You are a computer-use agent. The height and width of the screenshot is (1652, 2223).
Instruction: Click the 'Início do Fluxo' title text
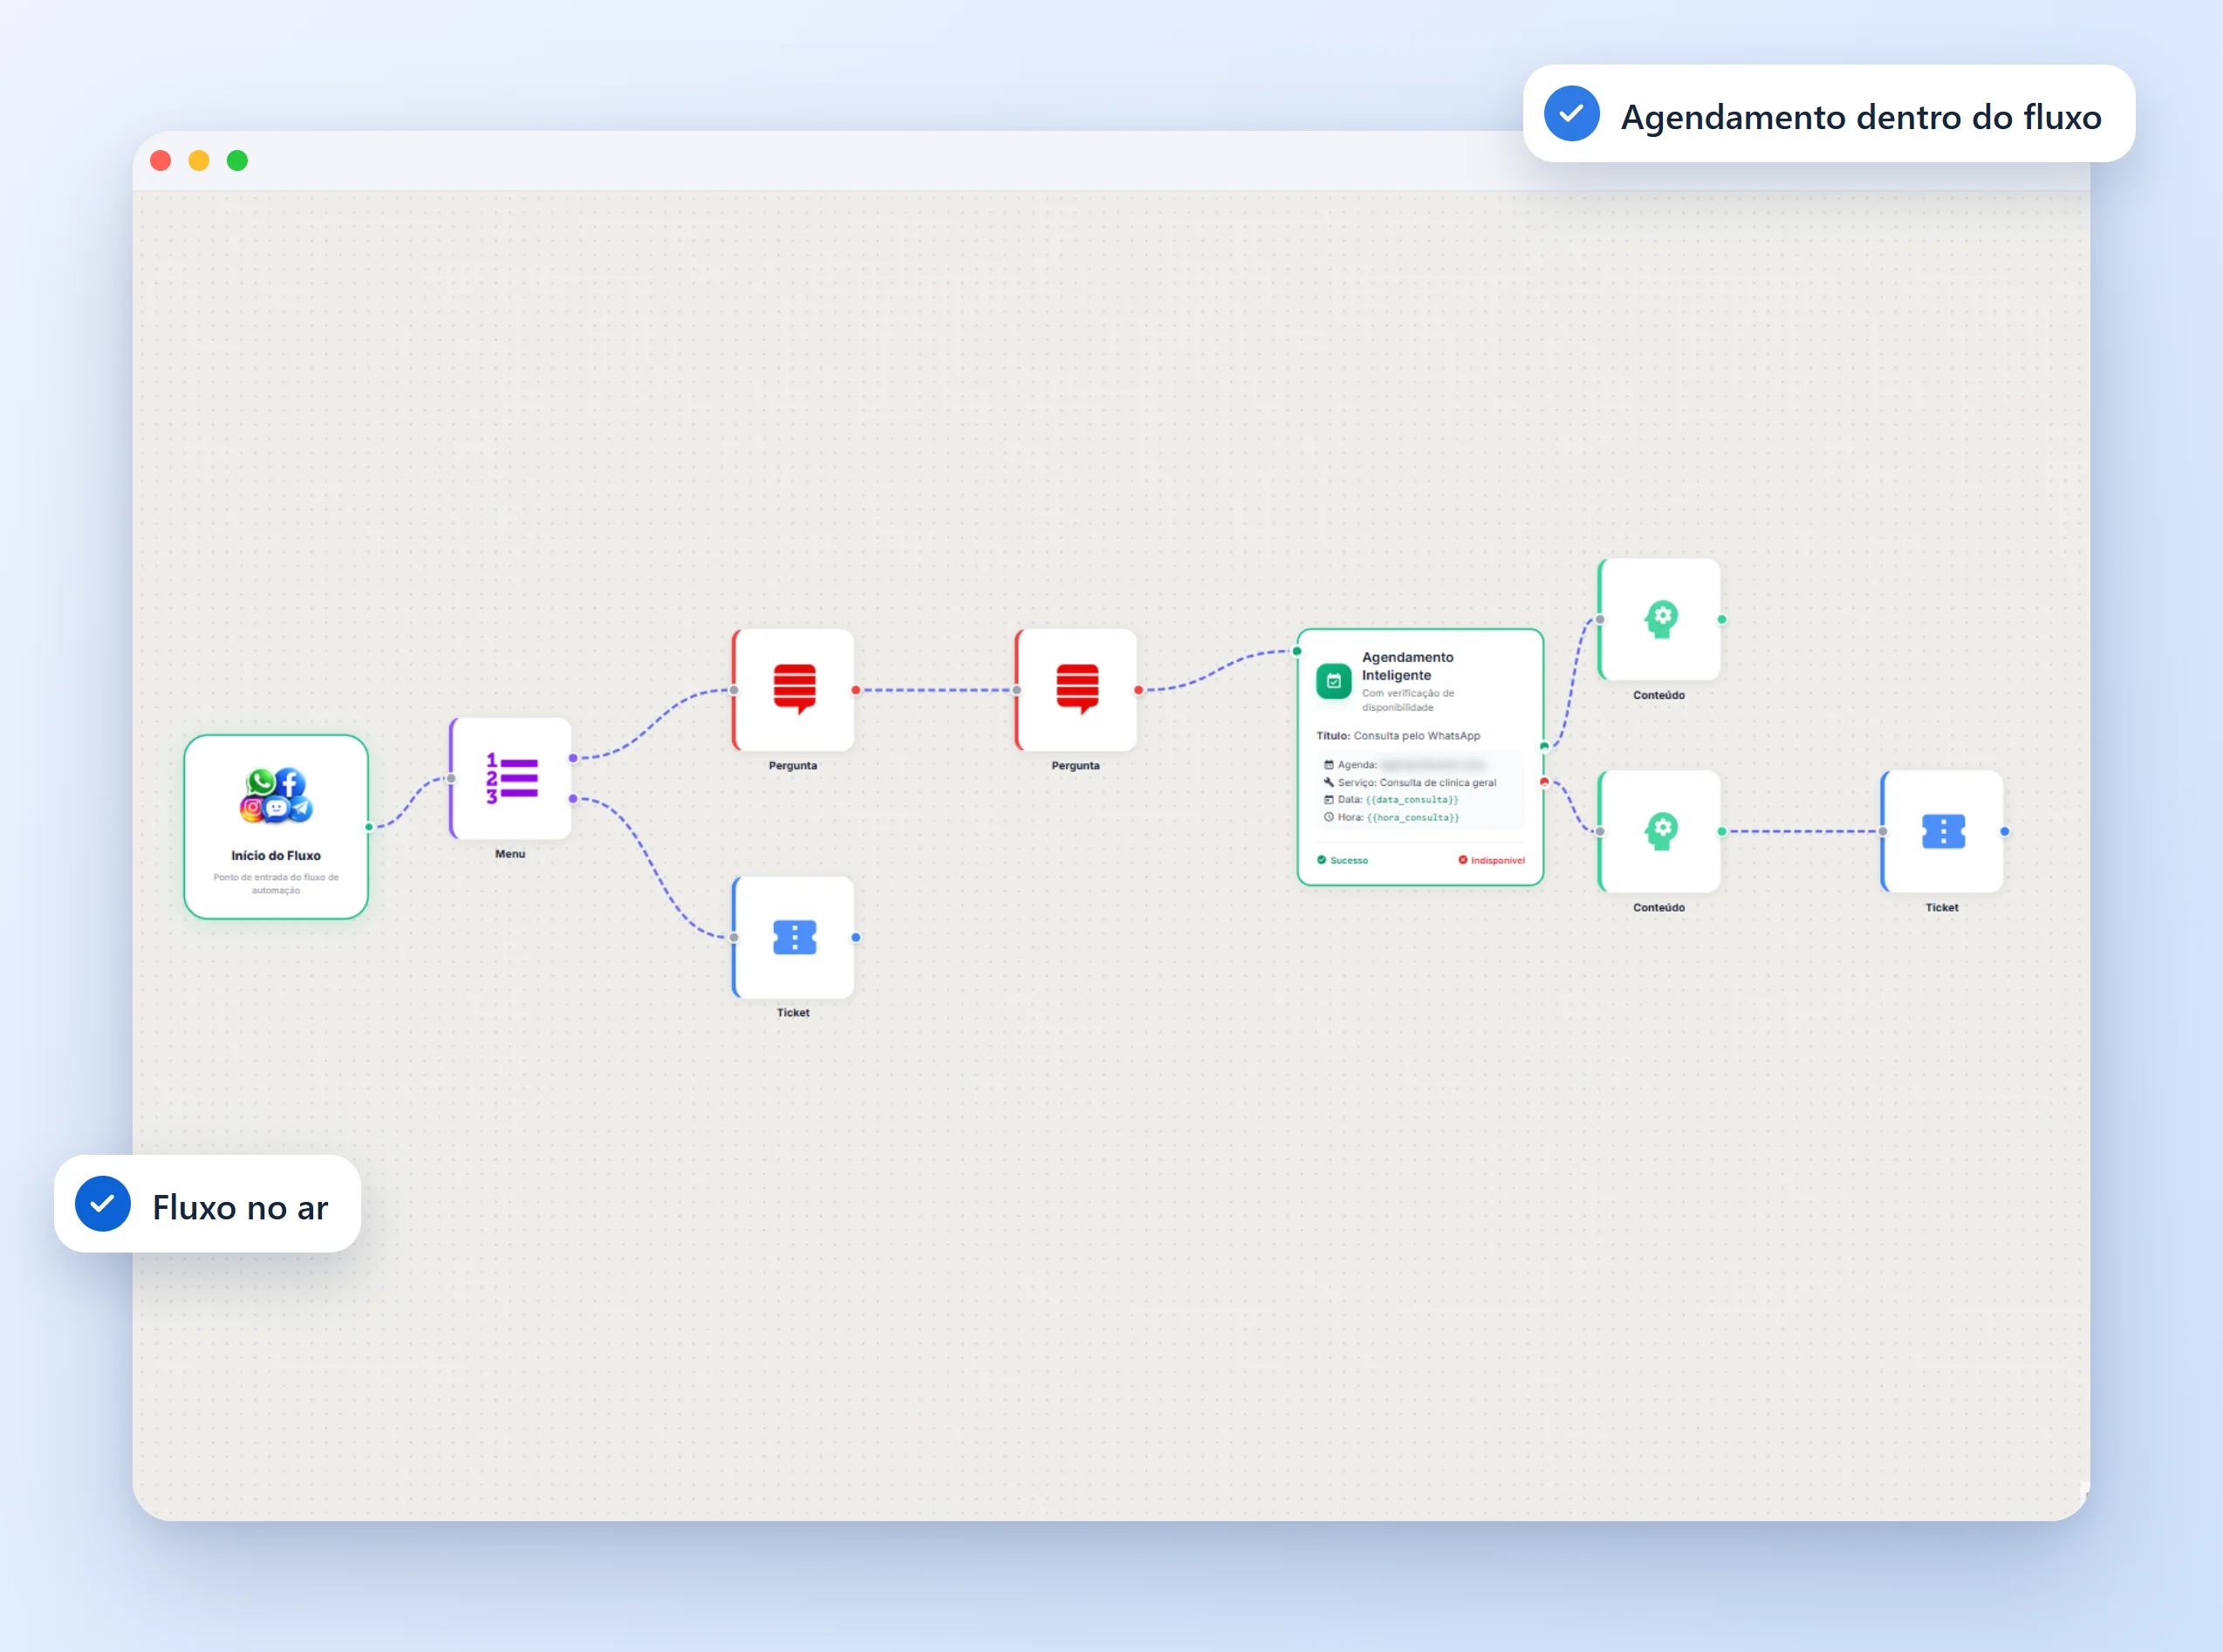point(276,856)
